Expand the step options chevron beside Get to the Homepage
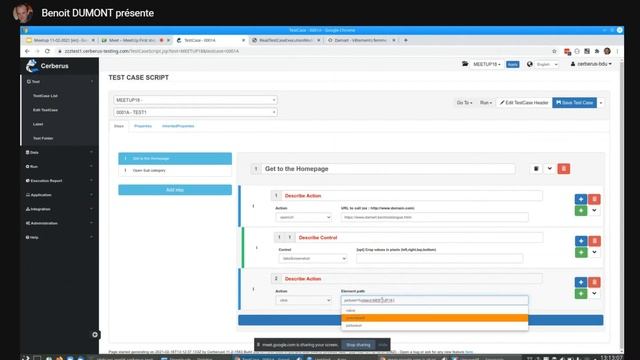Screen dimensions: 640x360 (550, 169)
